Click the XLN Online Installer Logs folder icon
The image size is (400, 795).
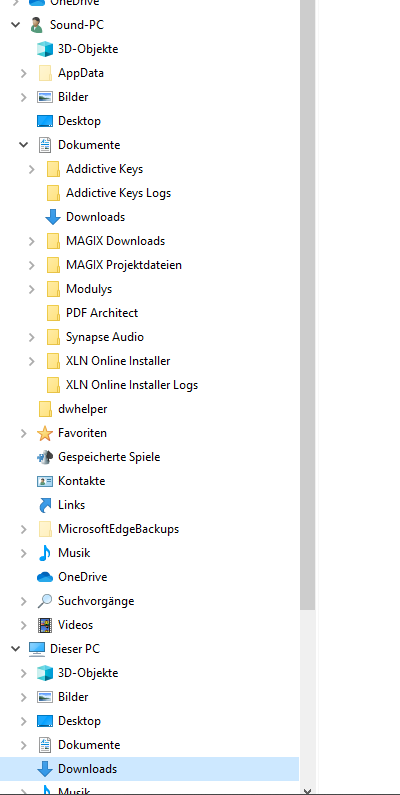(53, 385)
